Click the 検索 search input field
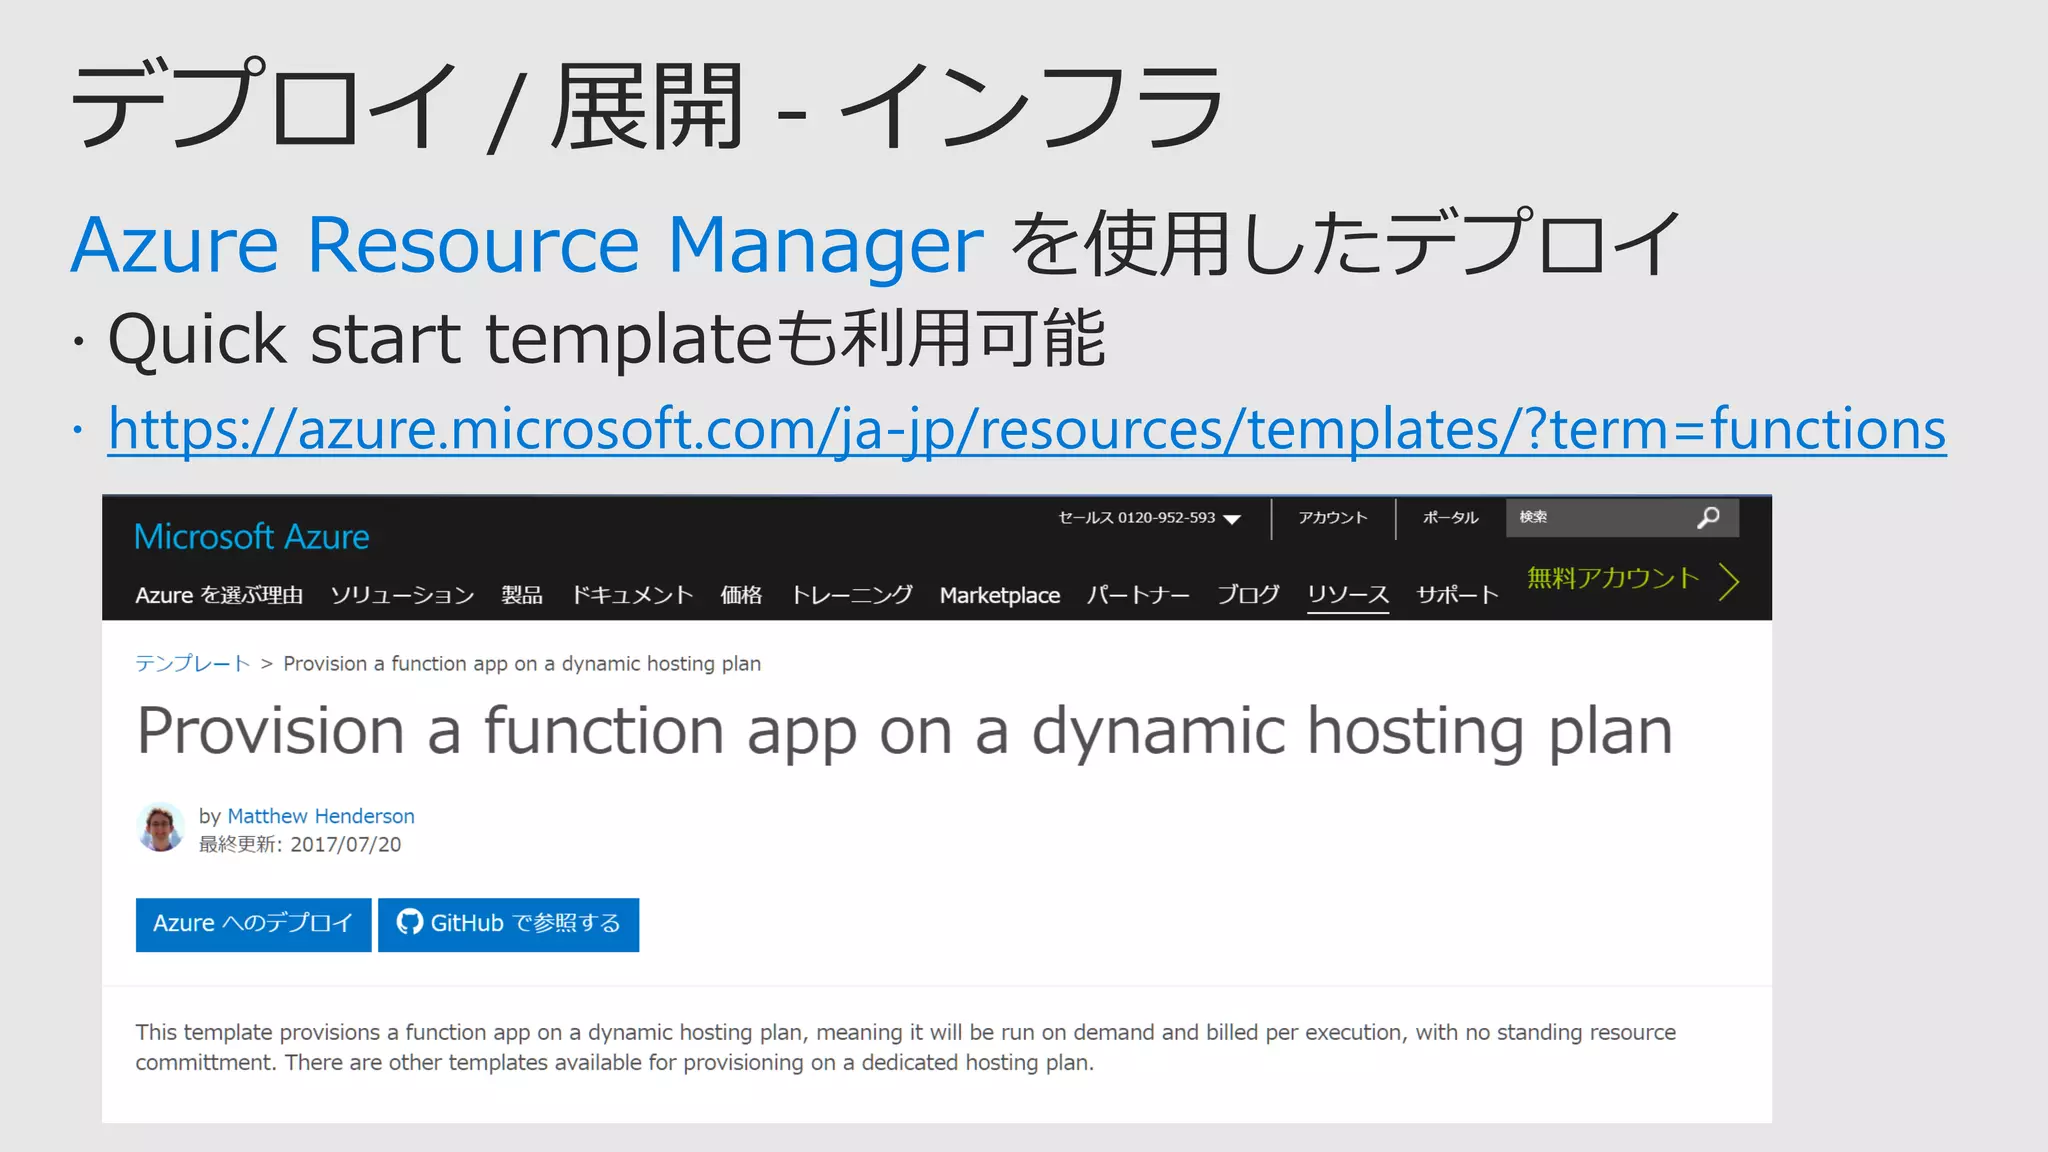Viewport: 2048px width, 1152px height. 1622,517
